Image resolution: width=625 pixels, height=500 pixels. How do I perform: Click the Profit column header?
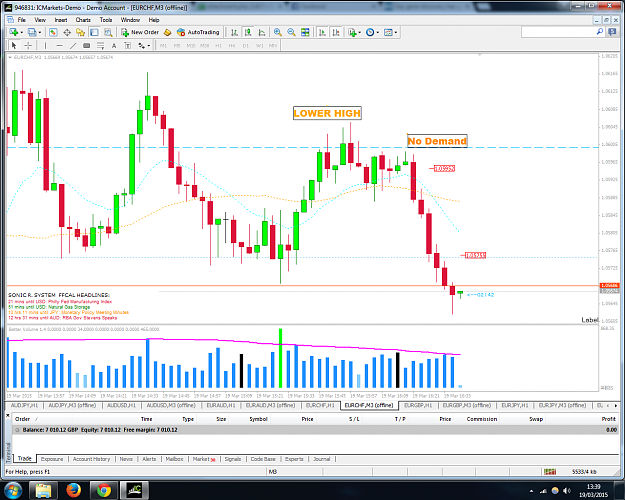click(609, 419)
